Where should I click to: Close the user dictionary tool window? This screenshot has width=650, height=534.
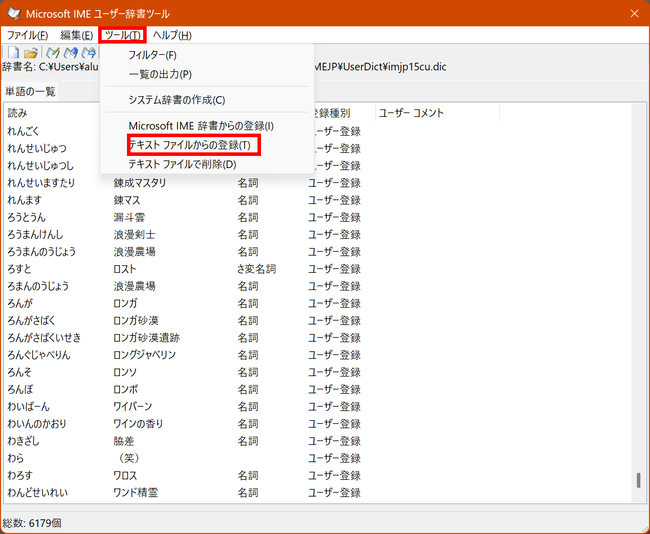point(634,14)
